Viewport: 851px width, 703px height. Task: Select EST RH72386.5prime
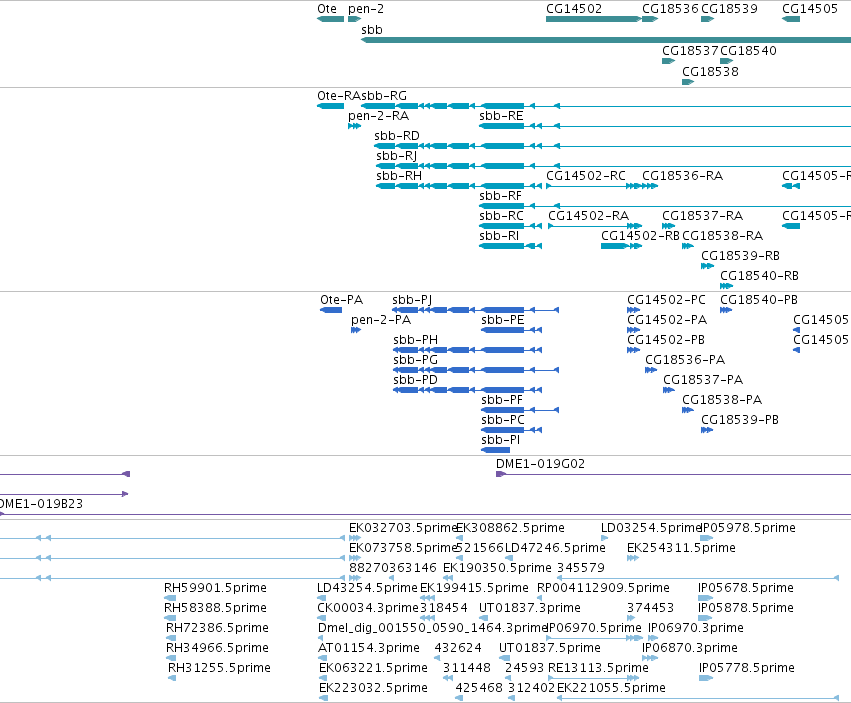(x=171, y=638)
